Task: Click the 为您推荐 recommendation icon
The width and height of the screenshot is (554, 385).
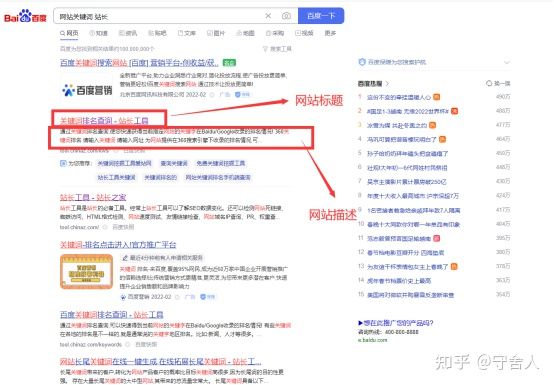Action: (63, 164)
